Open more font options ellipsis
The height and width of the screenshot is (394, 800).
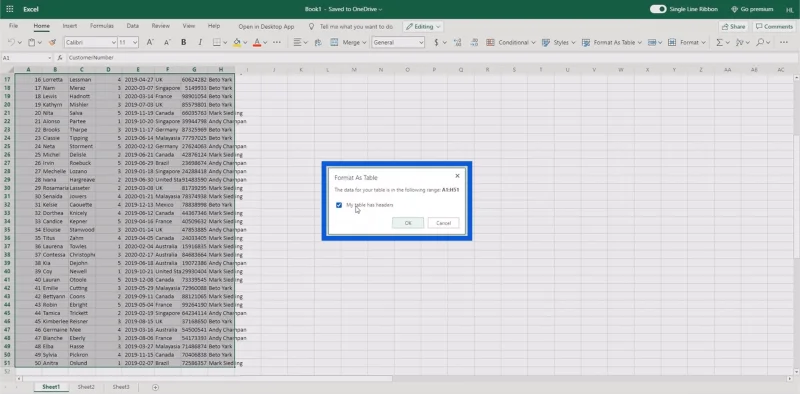[x=277, y=42]
